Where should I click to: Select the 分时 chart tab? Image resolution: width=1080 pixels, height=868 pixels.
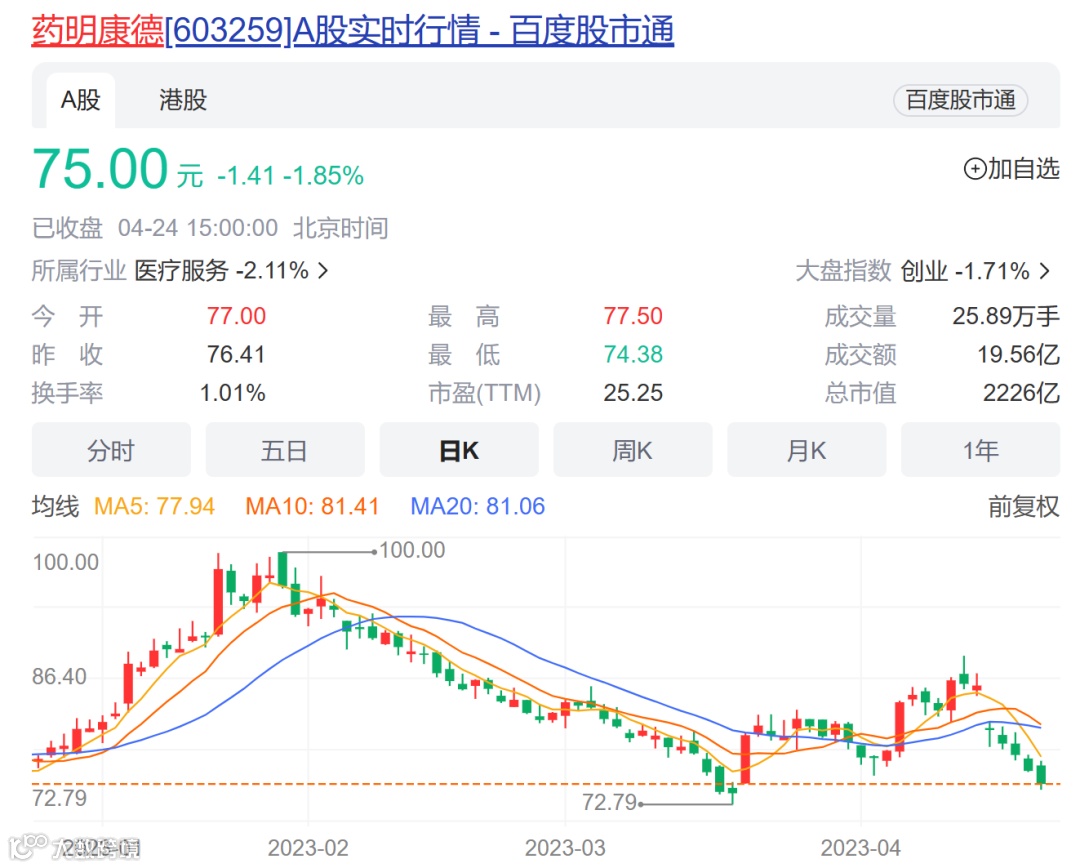[111, 451]
